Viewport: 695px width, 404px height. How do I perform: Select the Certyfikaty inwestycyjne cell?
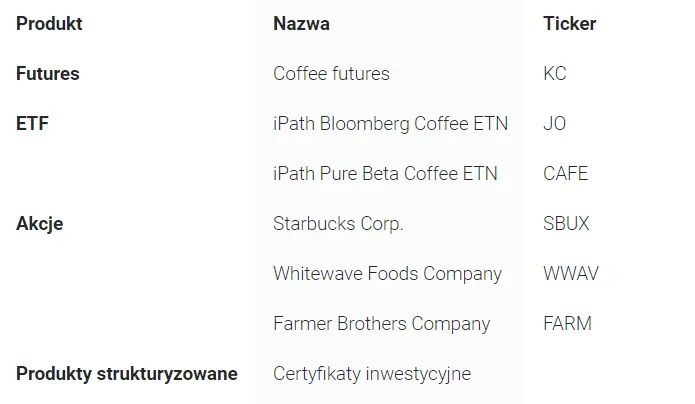coord(372,374)
